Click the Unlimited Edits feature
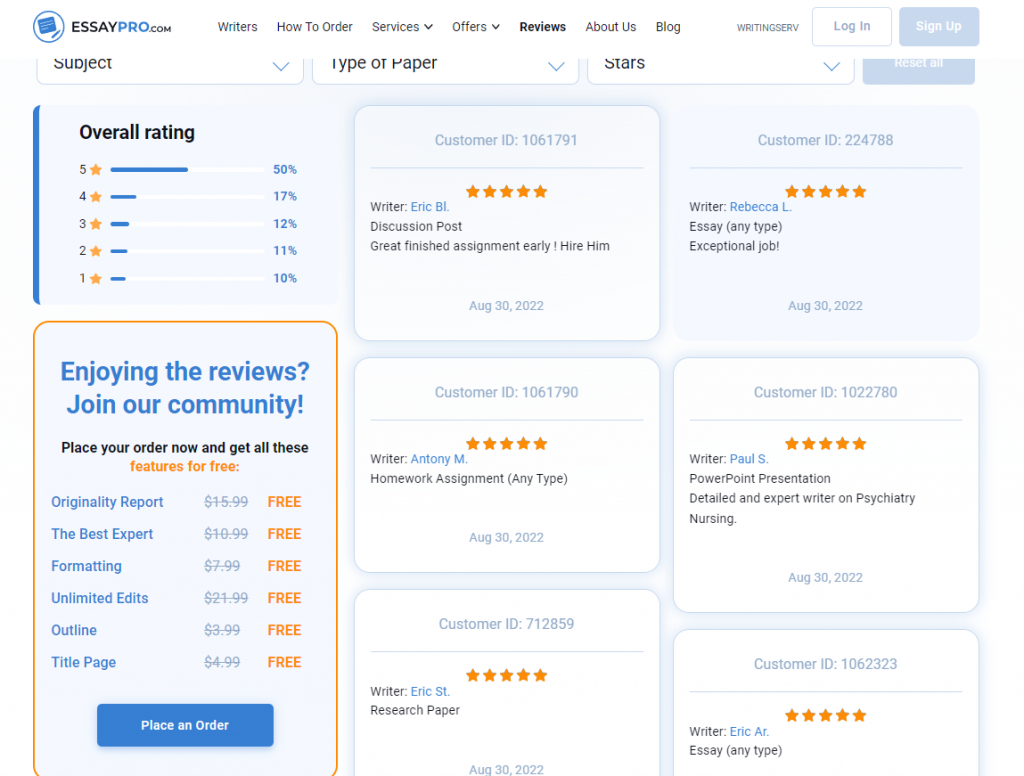The image size is (1024, 776). (x=99, y=598)
